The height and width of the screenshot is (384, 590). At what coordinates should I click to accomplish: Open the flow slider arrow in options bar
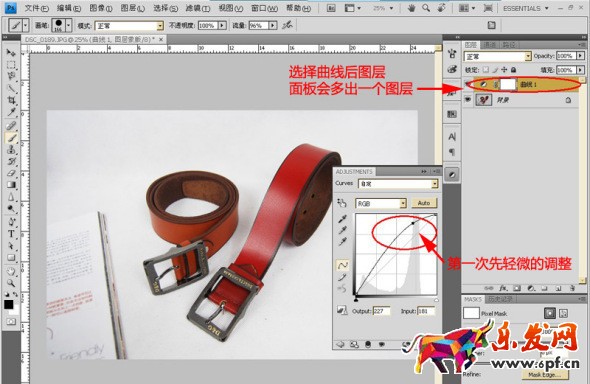(273, 25)
